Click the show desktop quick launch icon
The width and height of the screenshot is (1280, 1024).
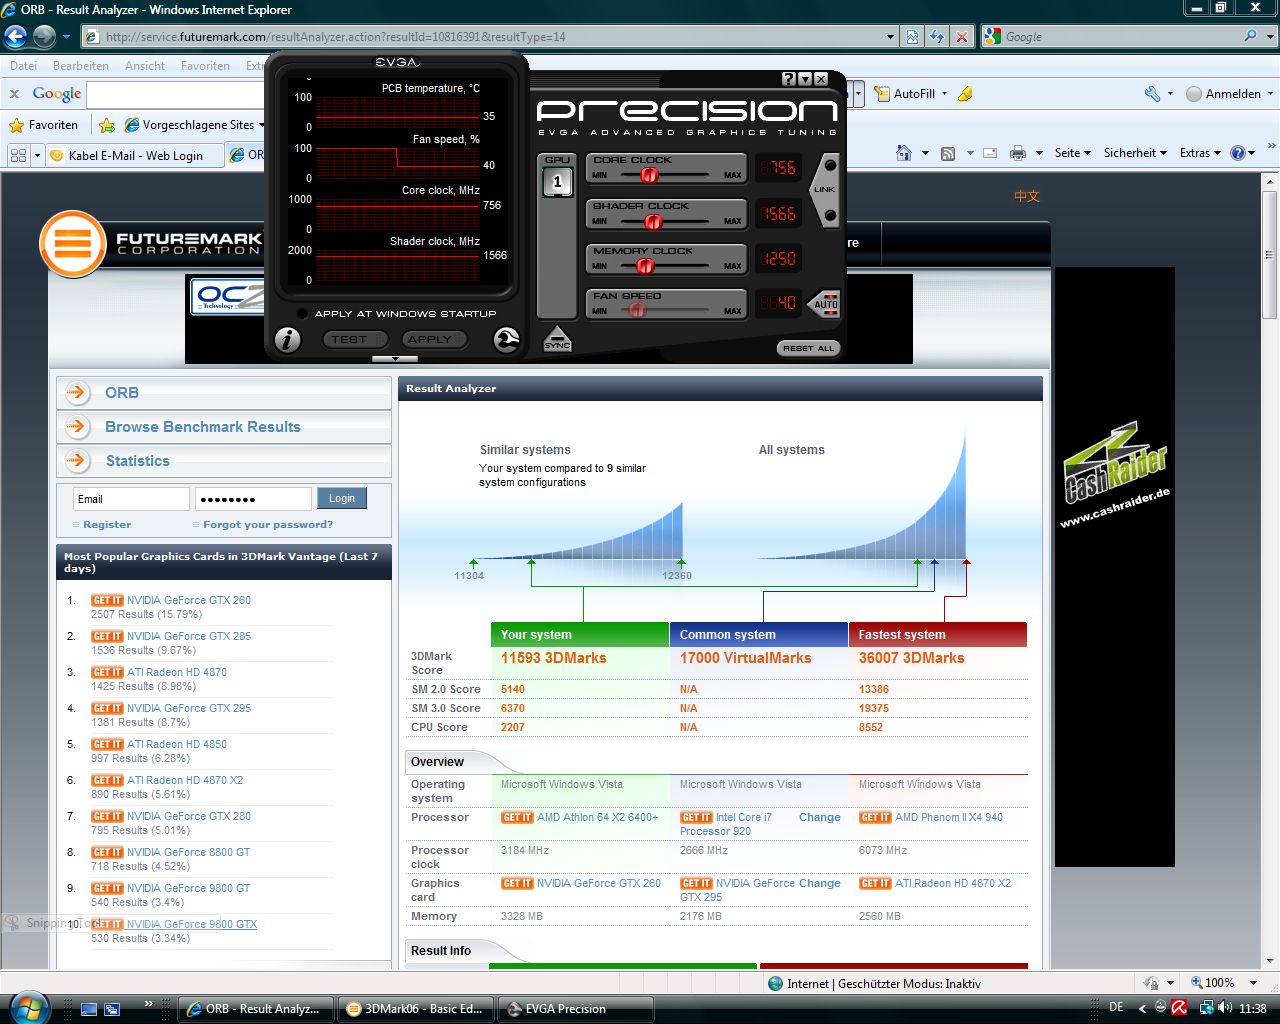click(90, 1009)
